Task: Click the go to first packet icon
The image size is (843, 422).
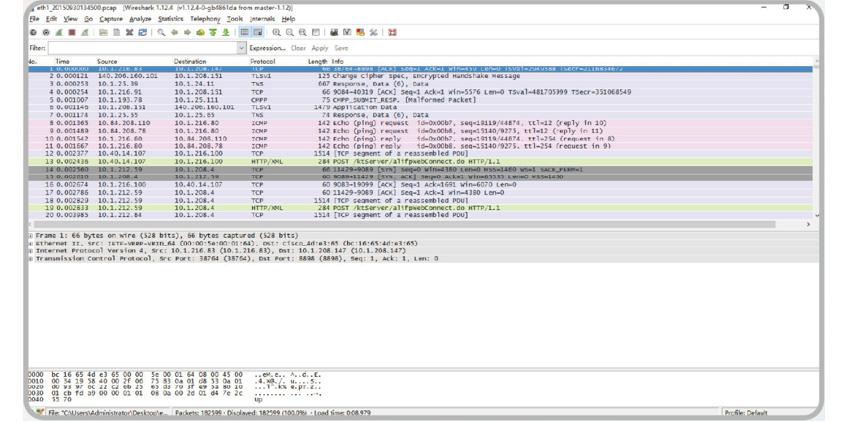Action: (211, 32)
